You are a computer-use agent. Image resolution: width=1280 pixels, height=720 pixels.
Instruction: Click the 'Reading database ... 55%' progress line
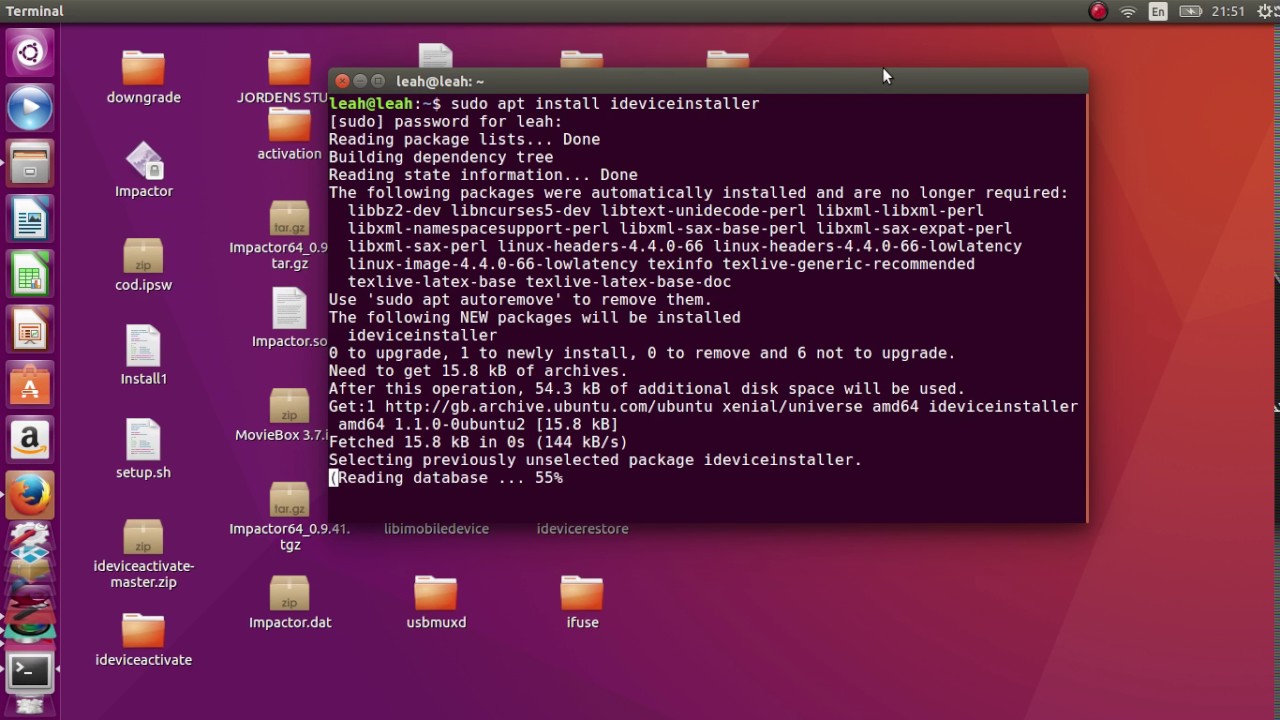[x=446, y=478]
